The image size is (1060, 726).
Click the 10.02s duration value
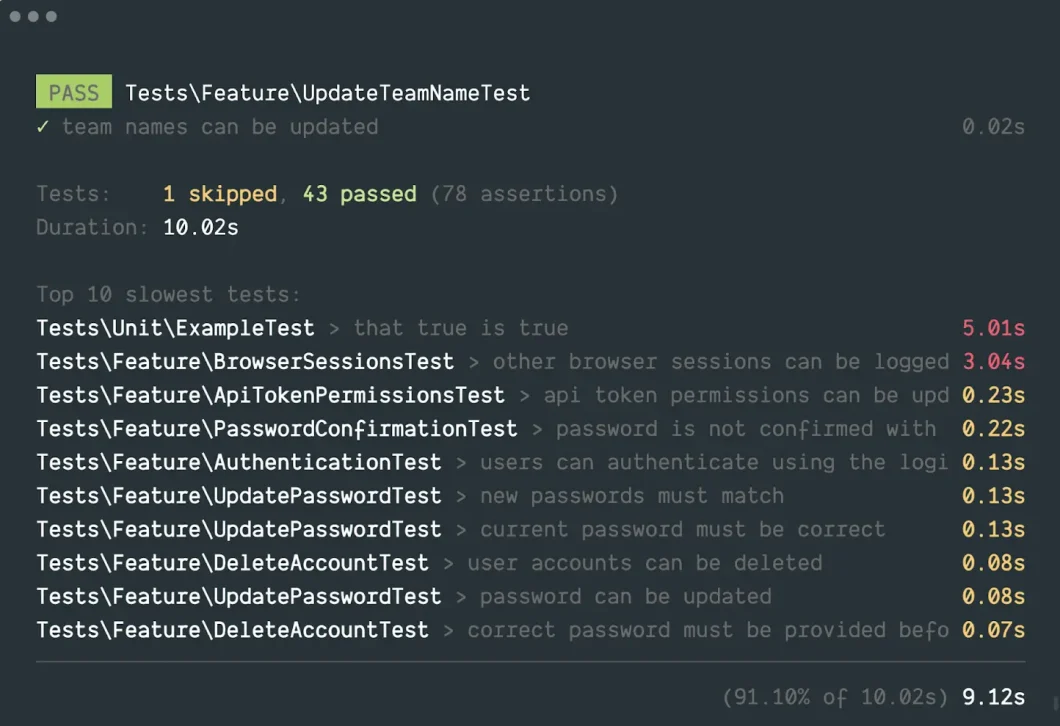click(200, 227)
